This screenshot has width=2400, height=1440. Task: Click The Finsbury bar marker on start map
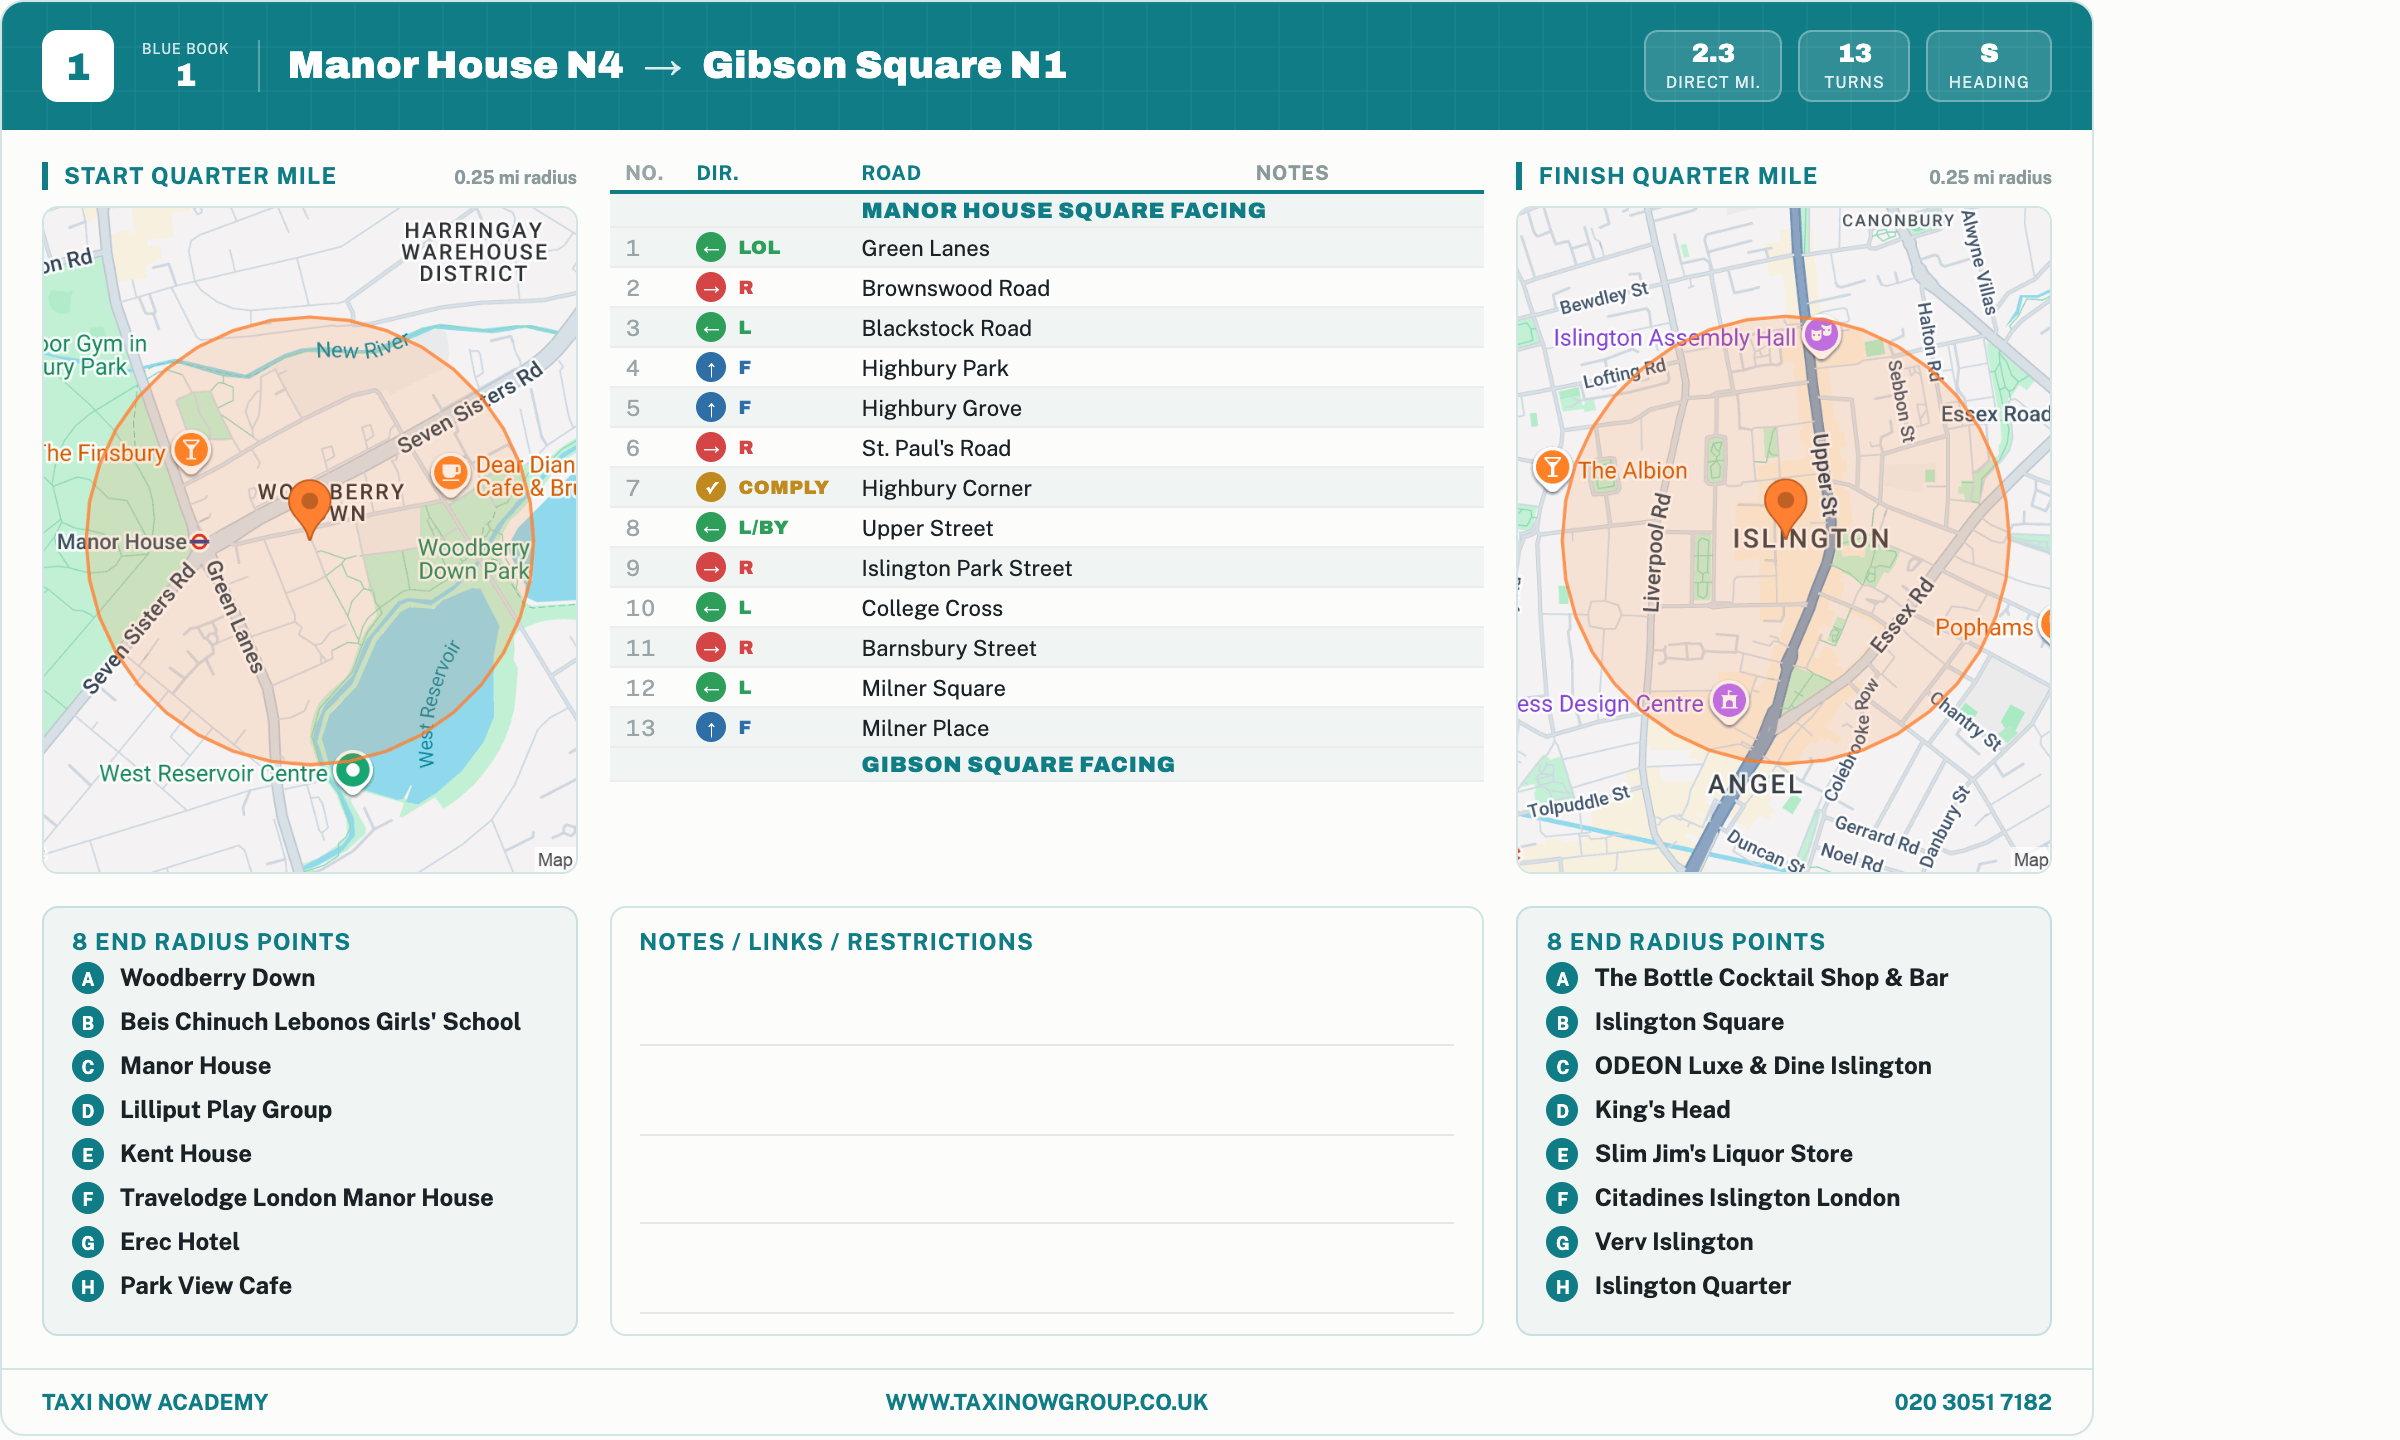point(191,450)
